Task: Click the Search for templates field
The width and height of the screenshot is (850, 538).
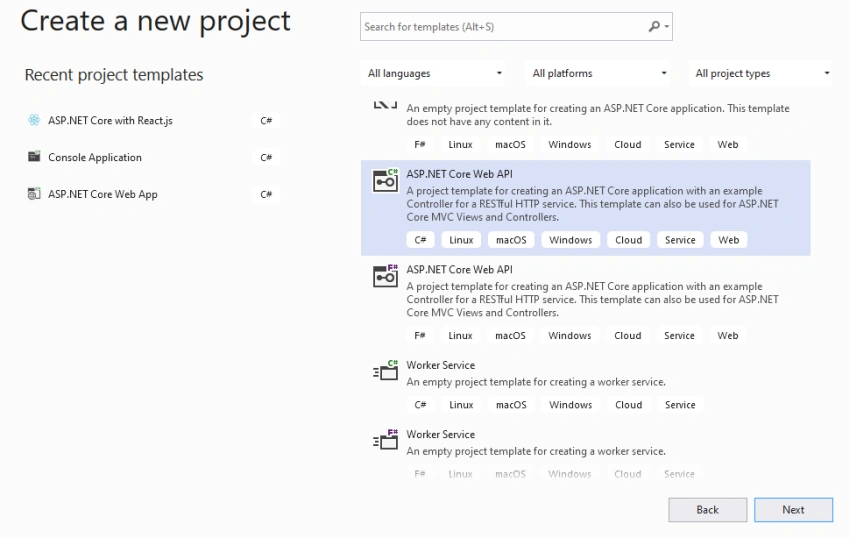Action: (x=516, y=27)
